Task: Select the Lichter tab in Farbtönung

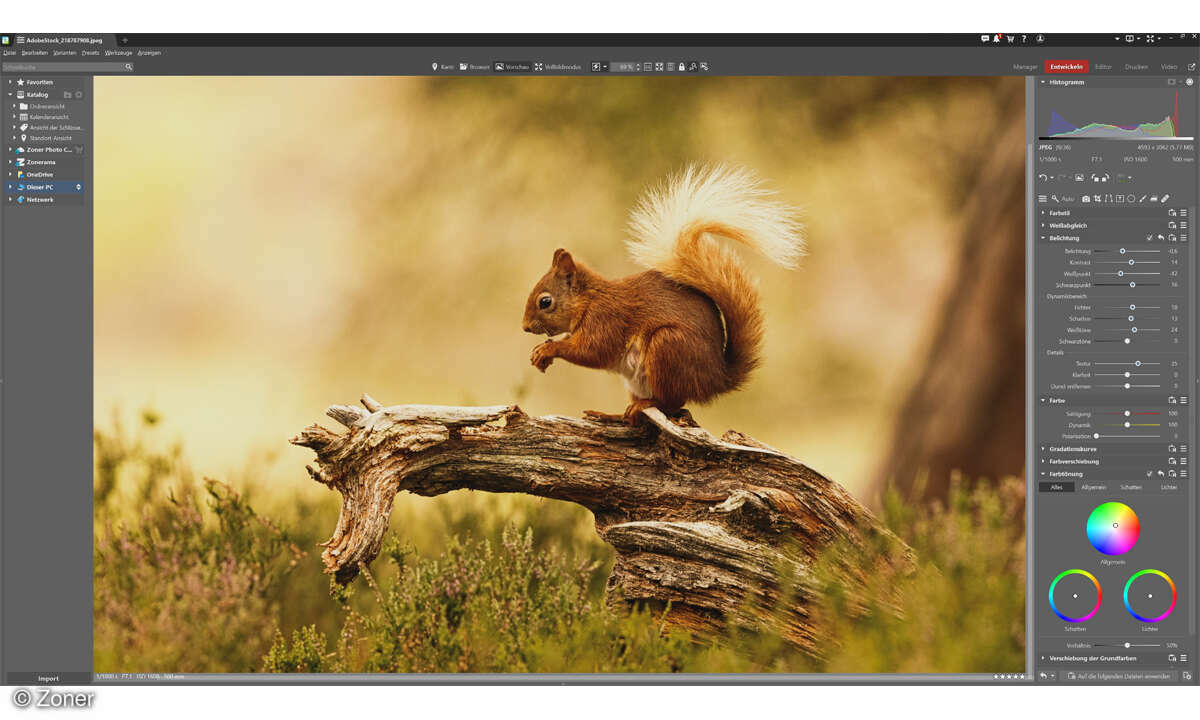Action: [1169, 487]
